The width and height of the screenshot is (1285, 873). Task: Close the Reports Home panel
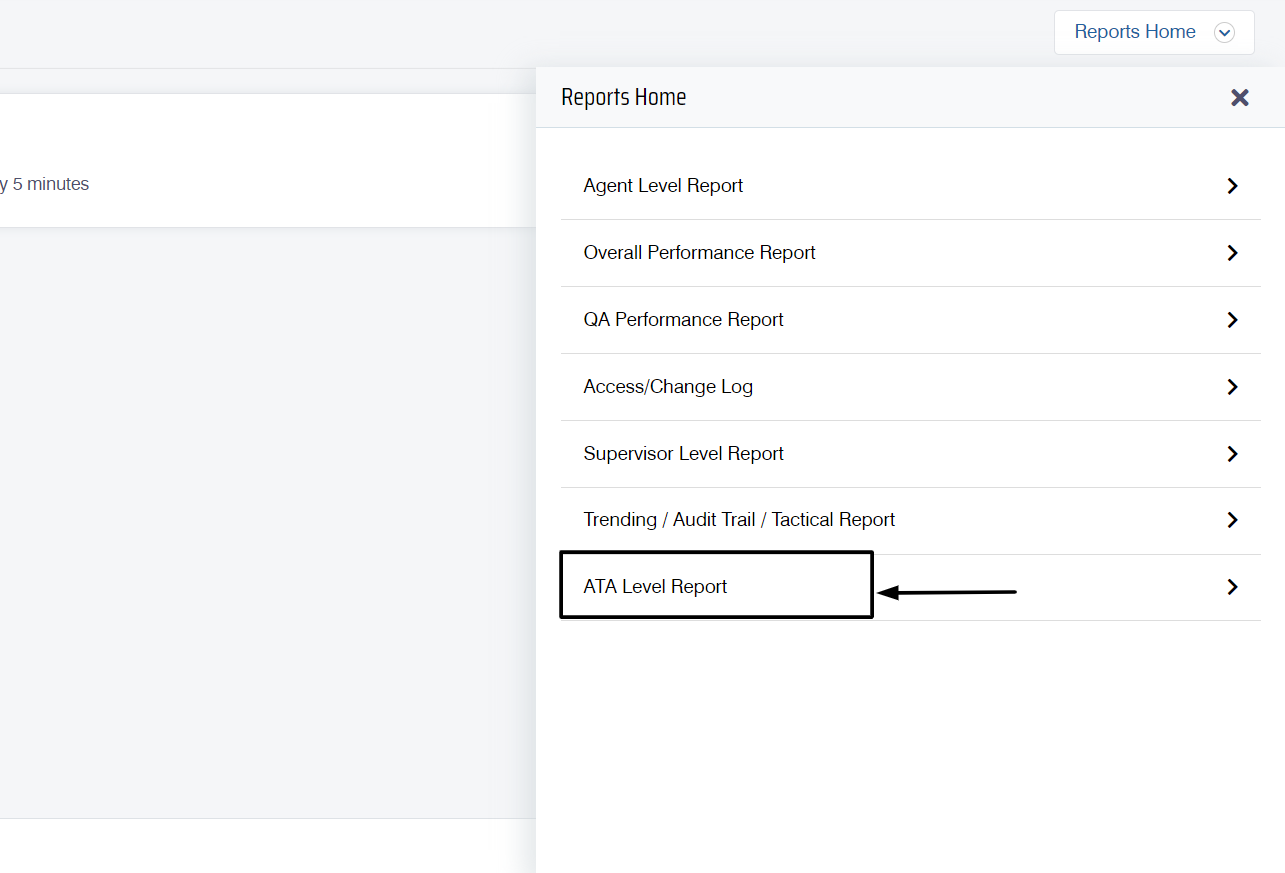(1240, 97)
